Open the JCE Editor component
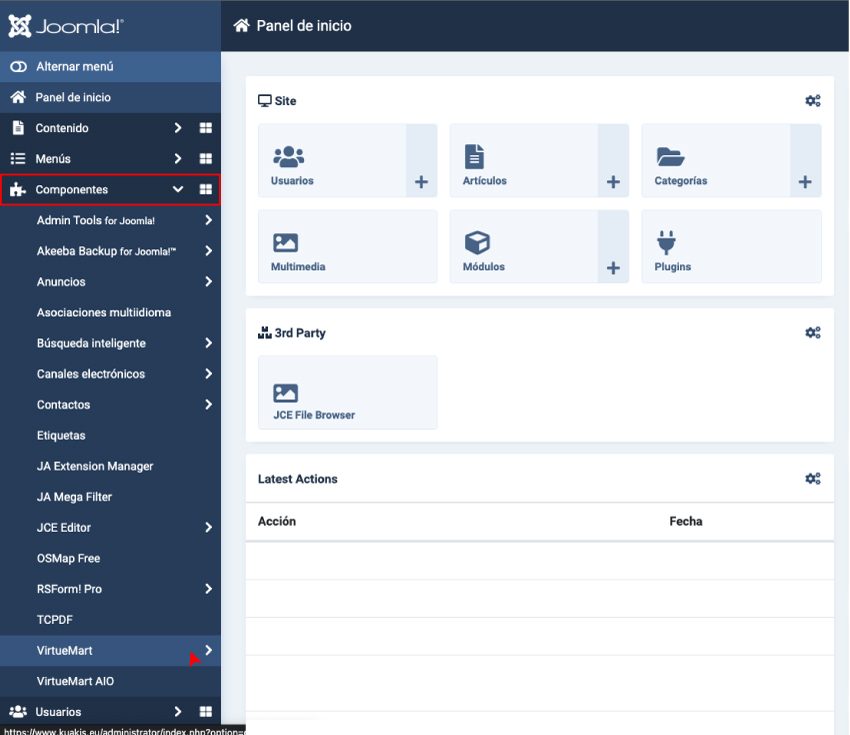The image size is (850, 735). coord(64,528)
